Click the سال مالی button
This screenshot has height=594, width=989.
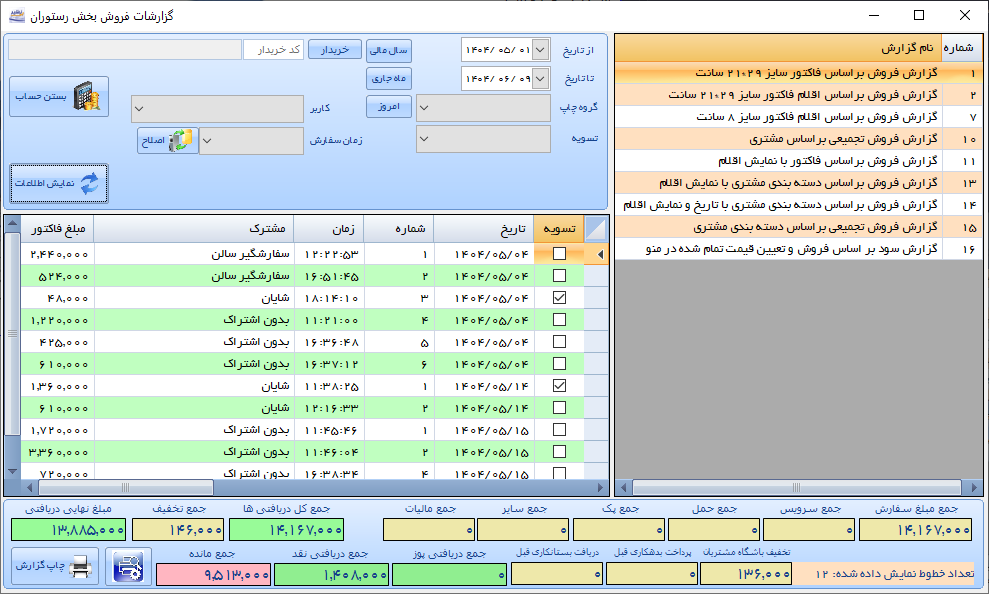(389, 49)
